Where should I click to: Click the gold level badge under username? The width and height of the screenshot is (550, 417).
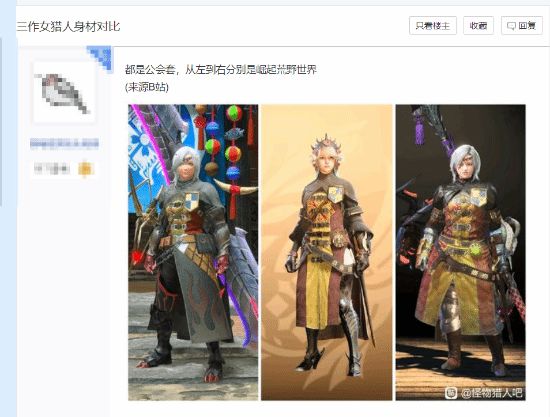(x=86, y=169)
